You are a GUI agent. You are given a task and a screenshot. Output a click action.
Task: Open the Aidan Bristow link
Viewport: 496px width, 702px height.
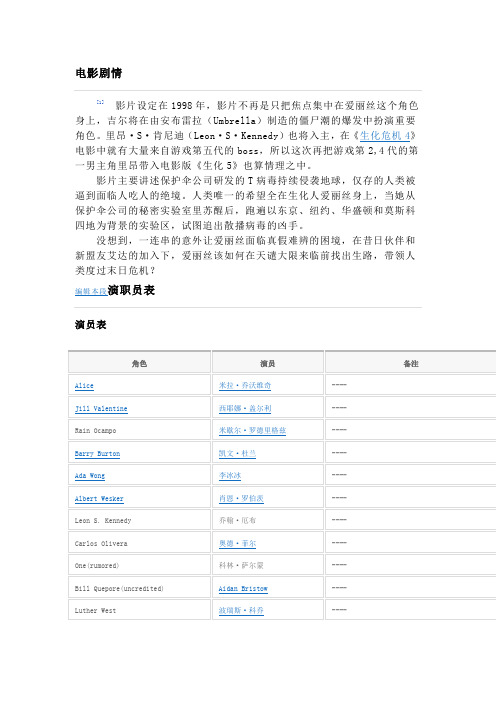tap(243, 588)
